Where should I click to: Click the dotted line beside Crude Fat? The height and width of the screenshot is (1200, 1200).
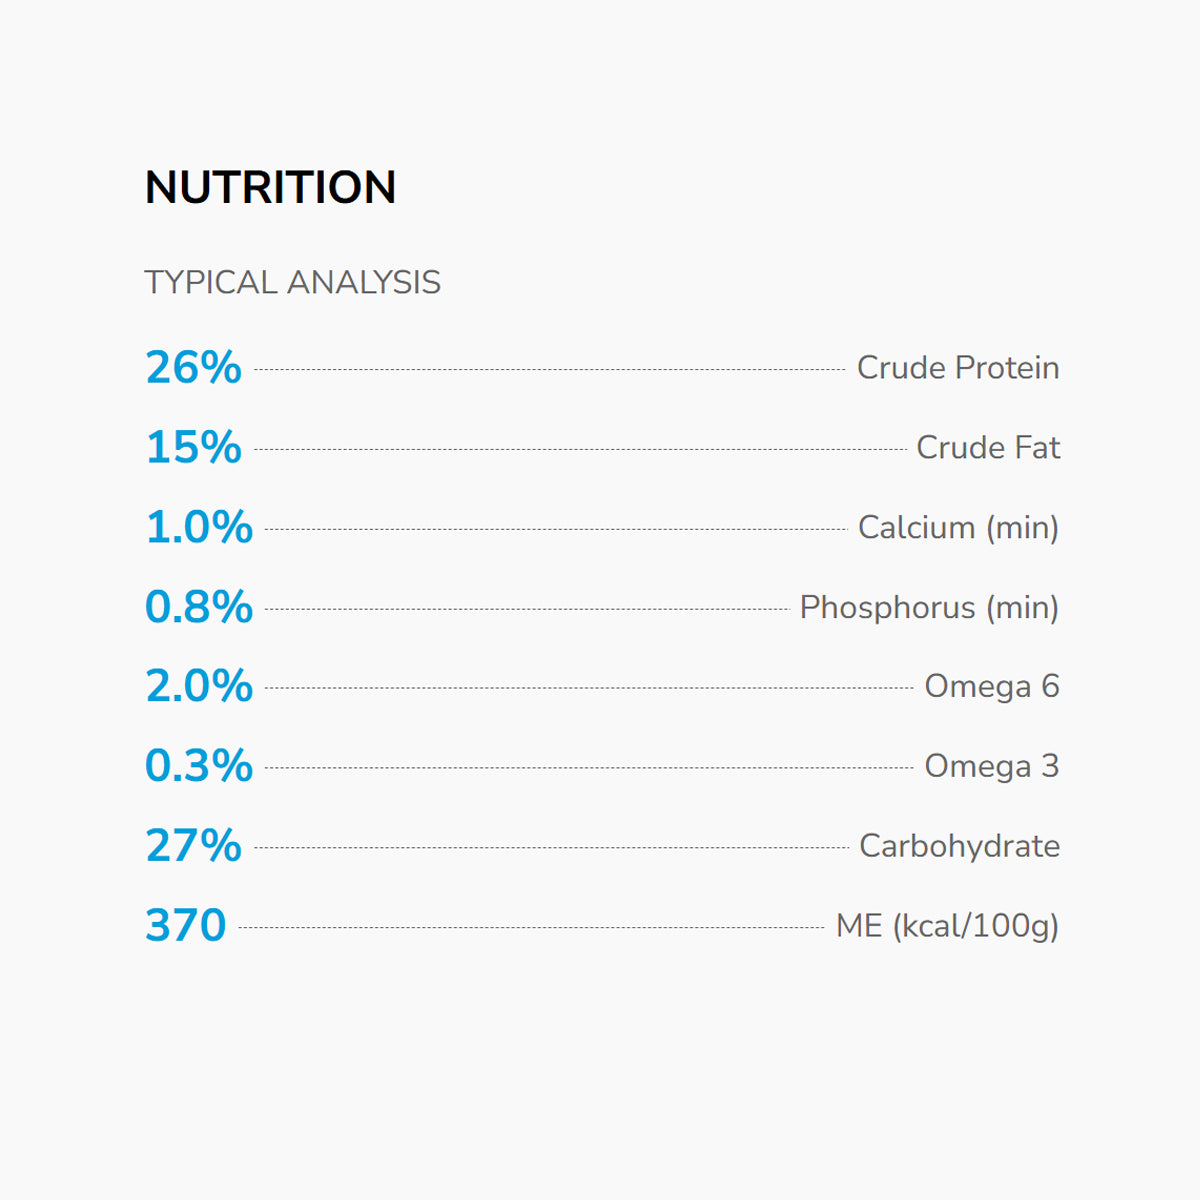580,450
